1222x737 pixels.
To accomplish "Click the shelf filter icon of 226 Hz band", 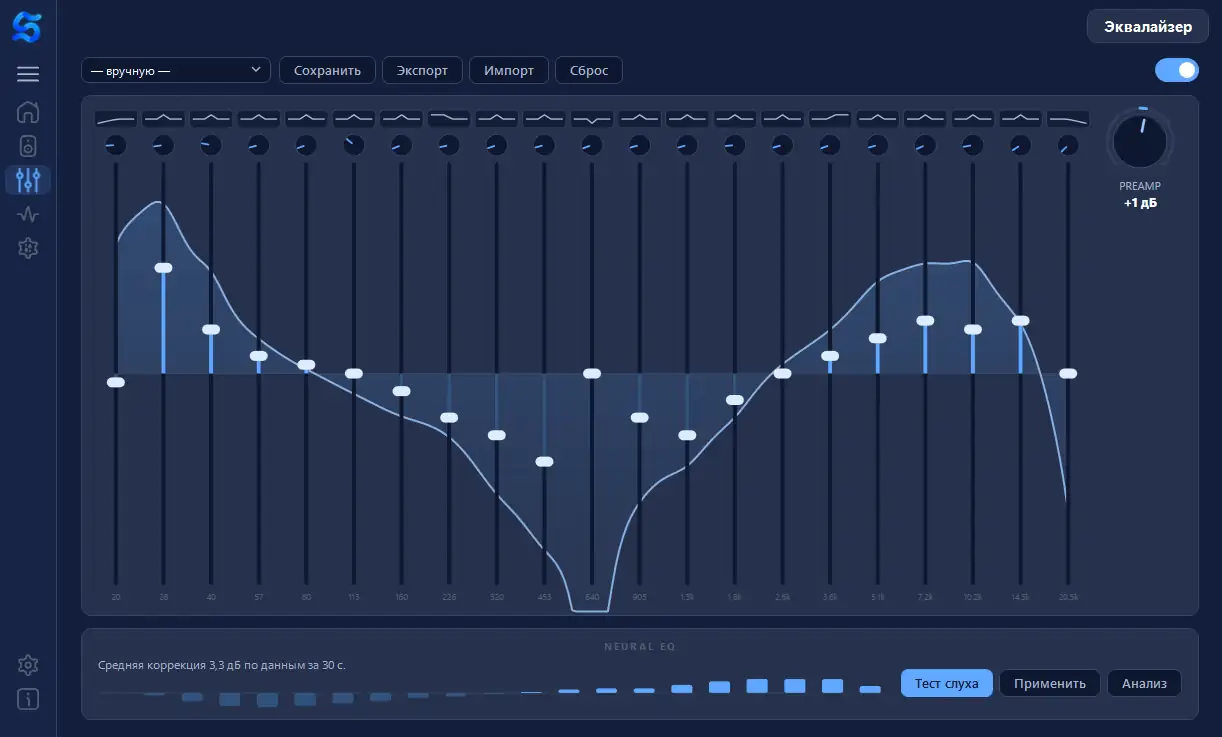I will [449, 118].
